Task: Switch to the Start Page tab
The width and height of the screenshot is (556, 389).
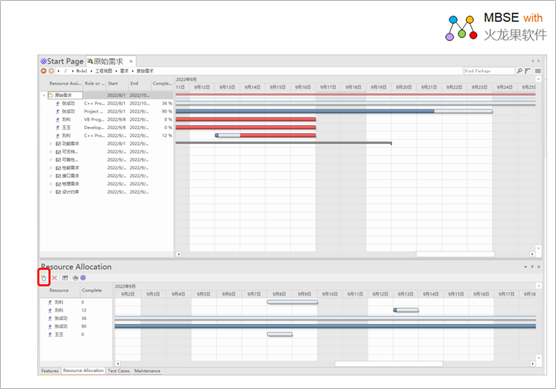Action: [x=62, y=61]
